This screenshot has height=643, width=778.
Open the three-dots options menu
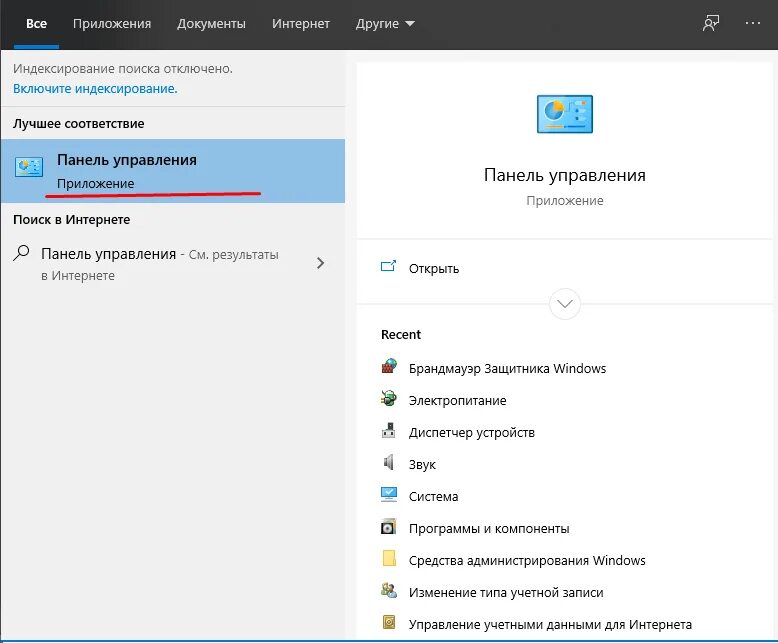(752, 23)
